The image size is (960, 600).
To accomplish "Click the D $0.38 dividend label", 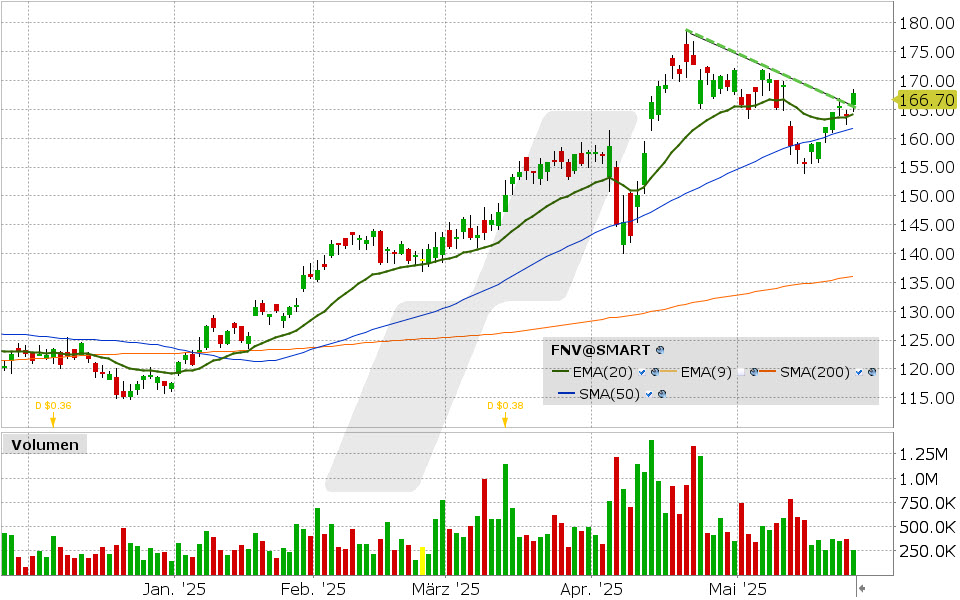I will coord(505,405).
